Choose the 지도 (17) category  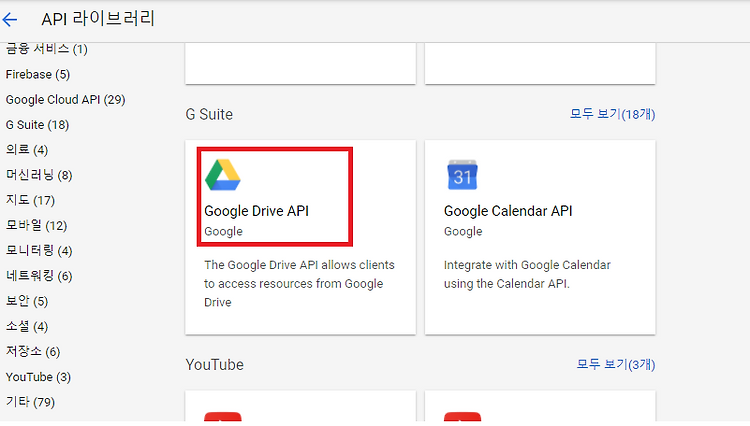30,200
